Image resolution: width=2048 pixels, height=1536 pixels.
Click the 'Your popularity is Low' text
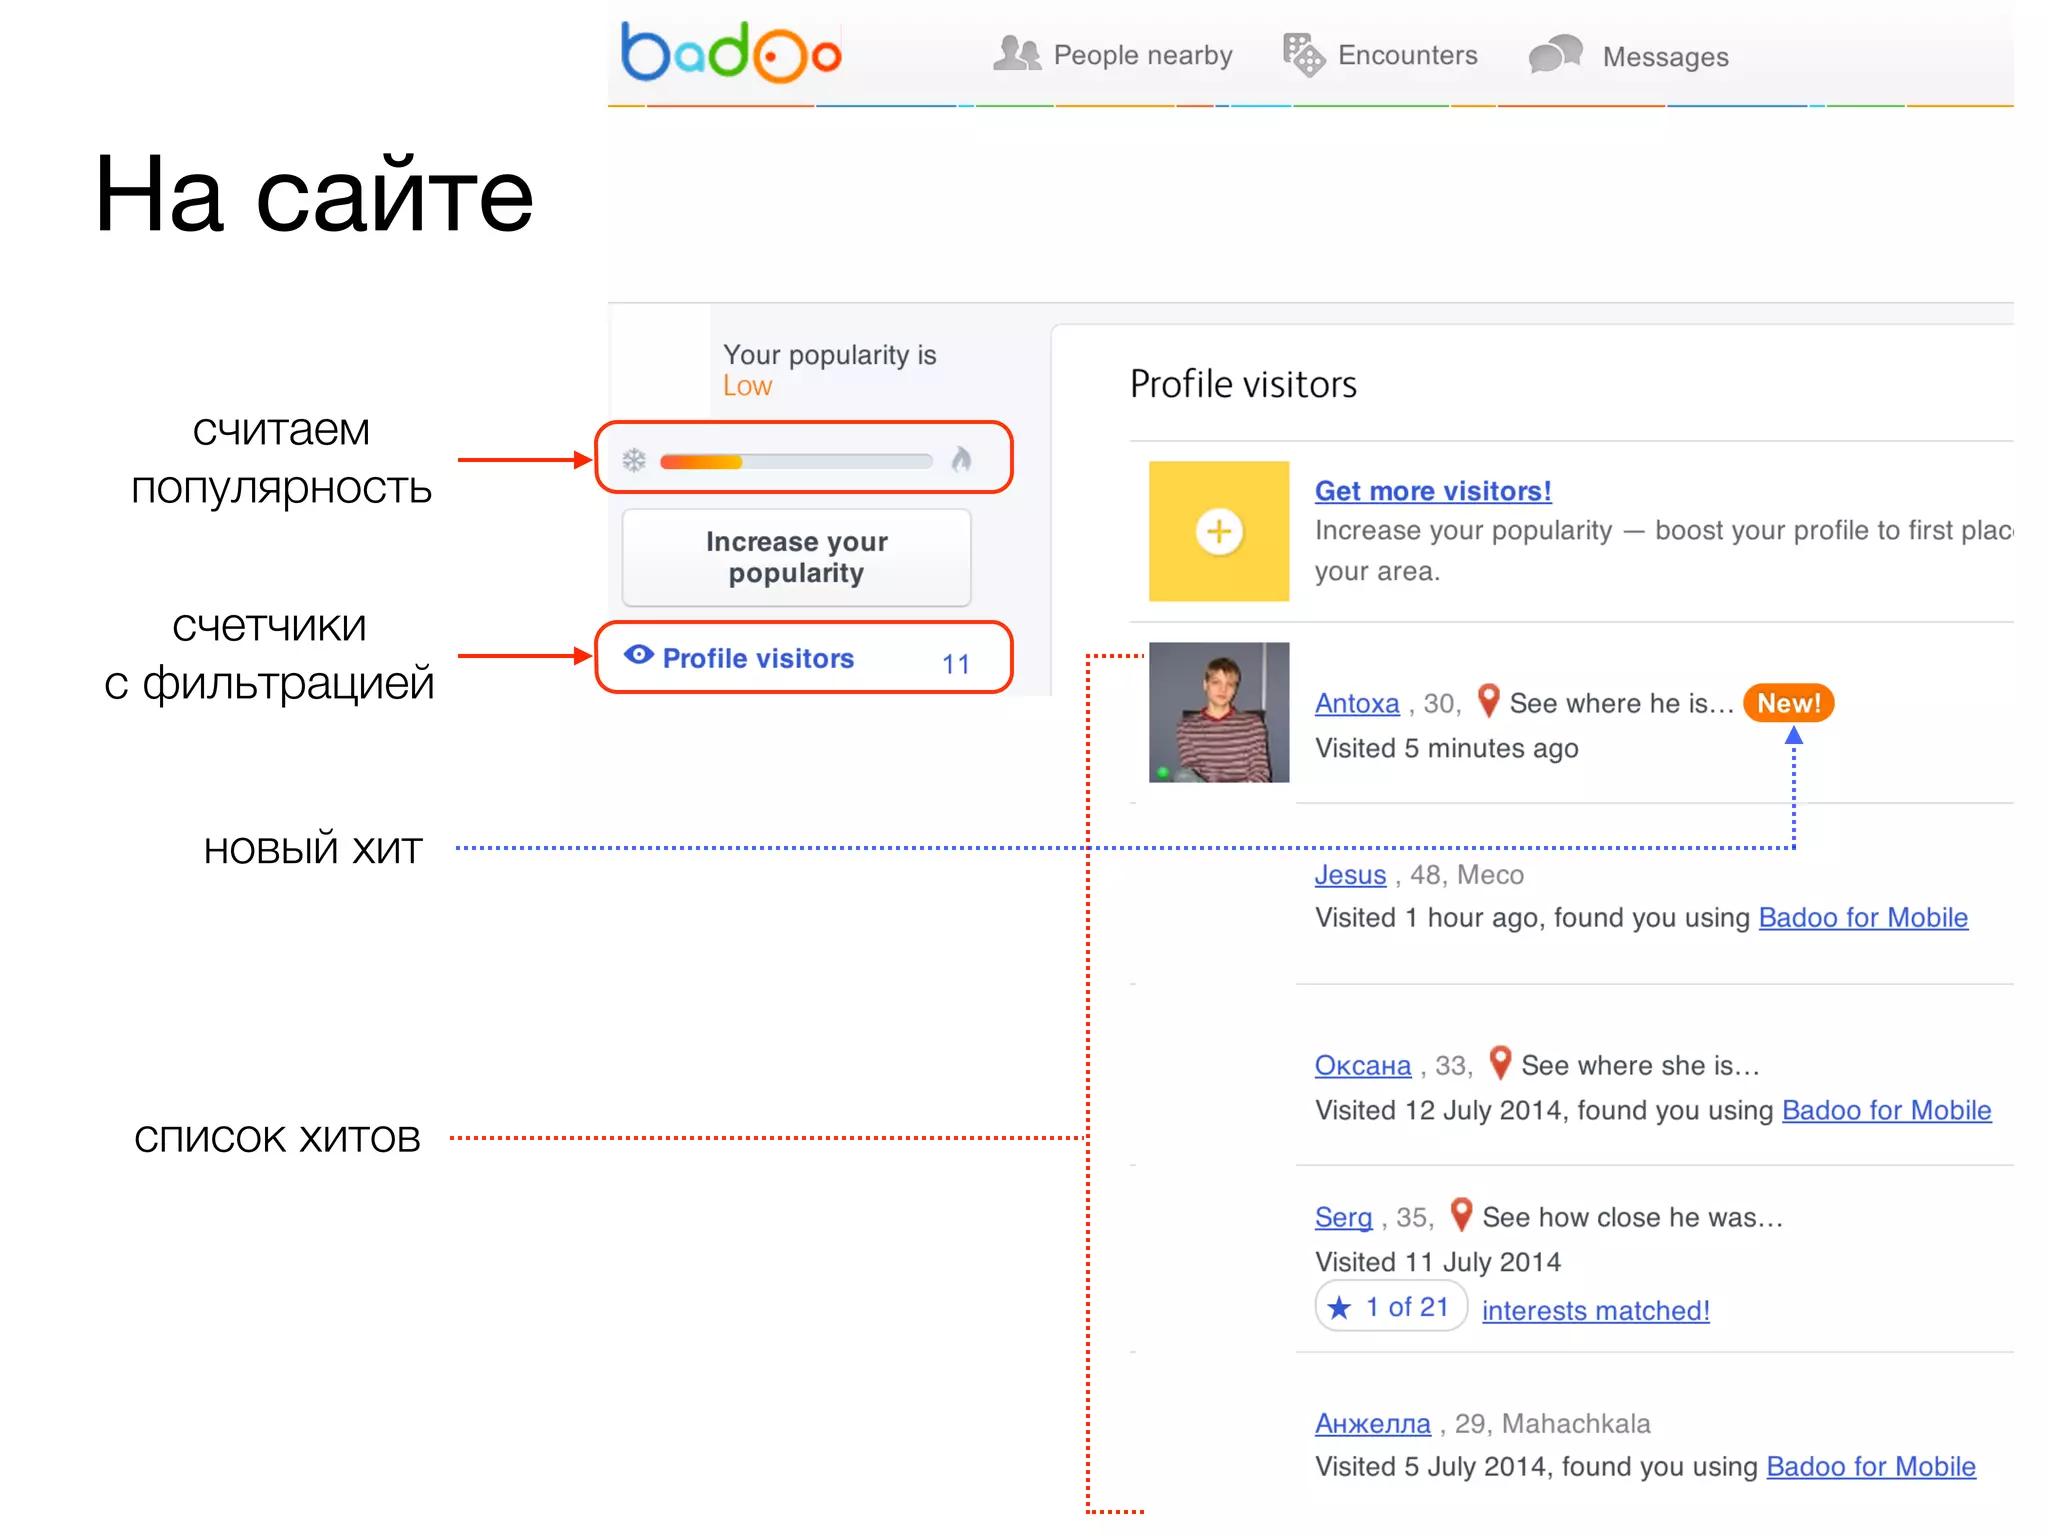coord(829,370)
